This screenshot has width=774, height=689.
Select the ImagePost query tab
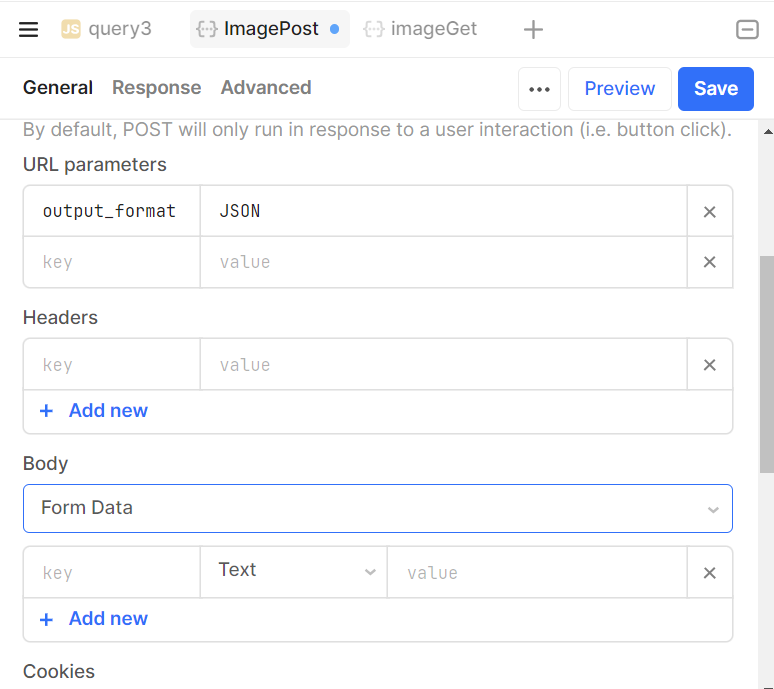pyautogui.click(x=269, y=29)
